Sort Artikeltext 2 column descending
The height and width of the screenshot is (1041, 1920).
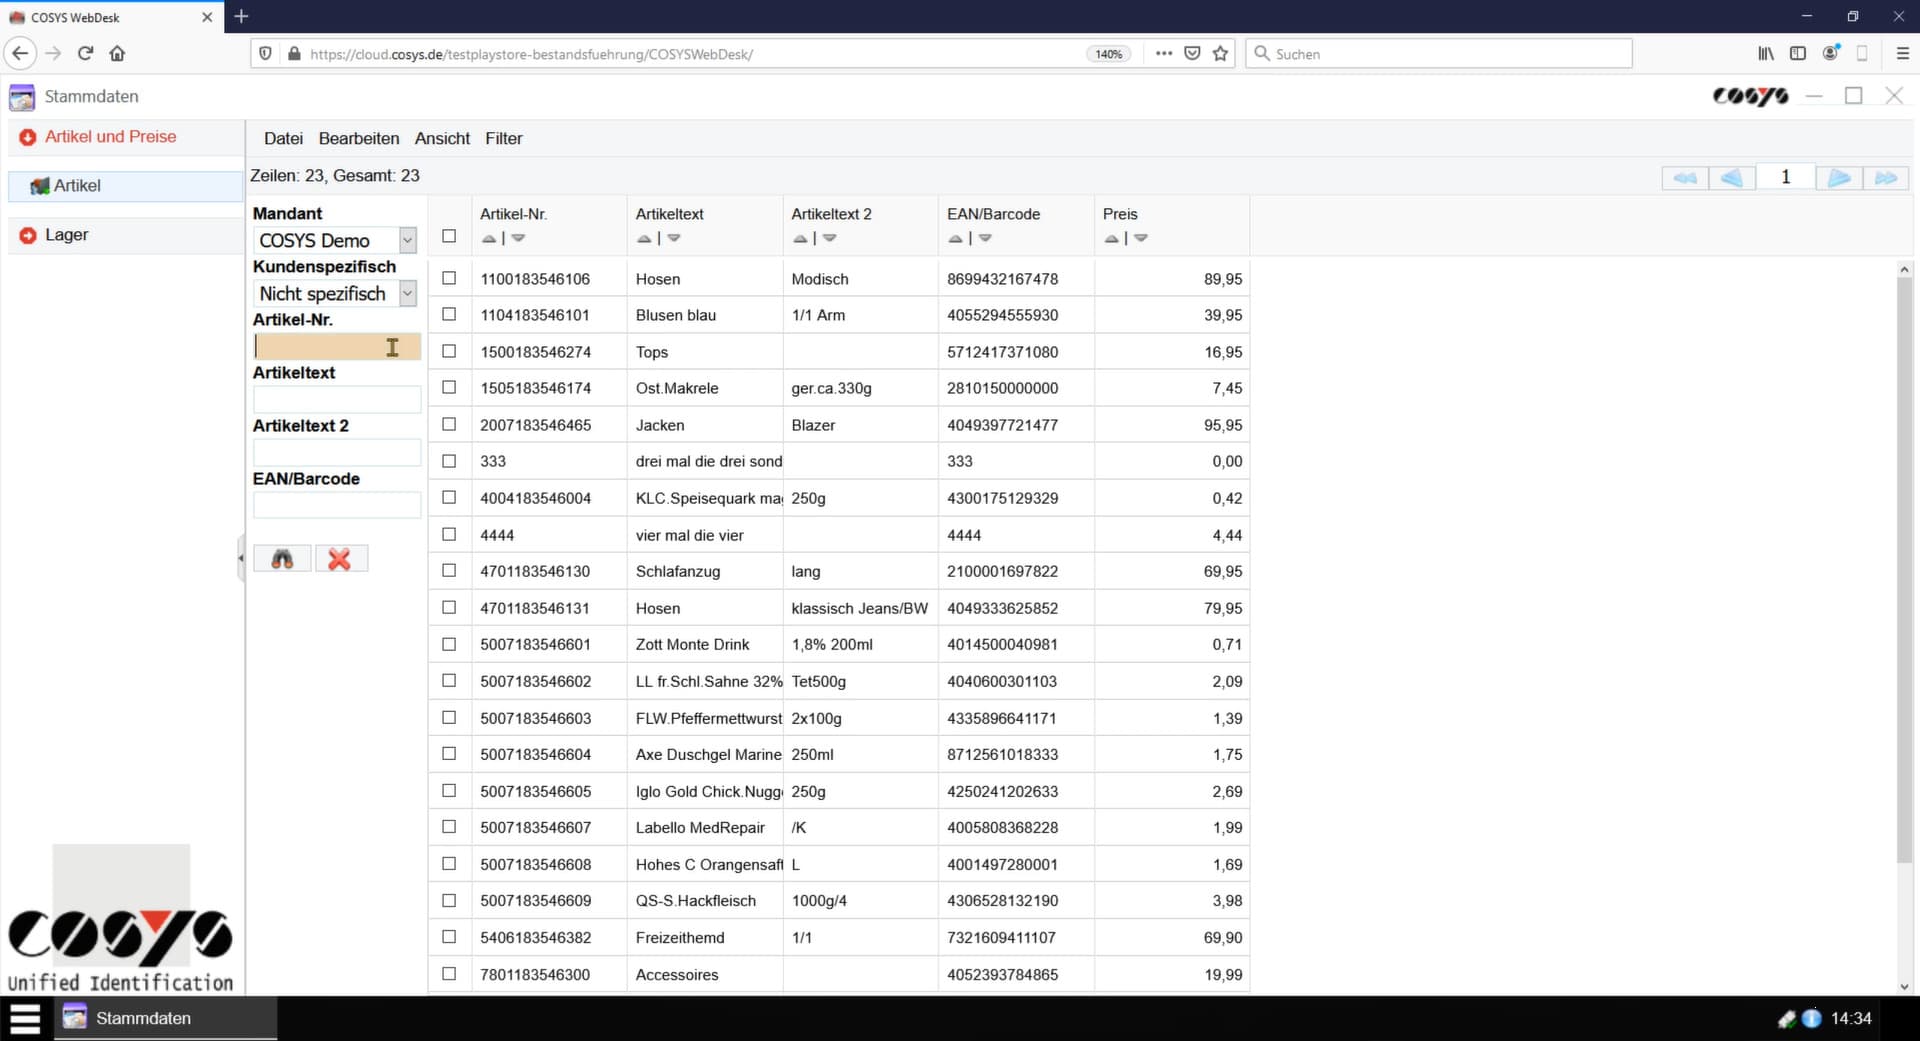[830, 238]
